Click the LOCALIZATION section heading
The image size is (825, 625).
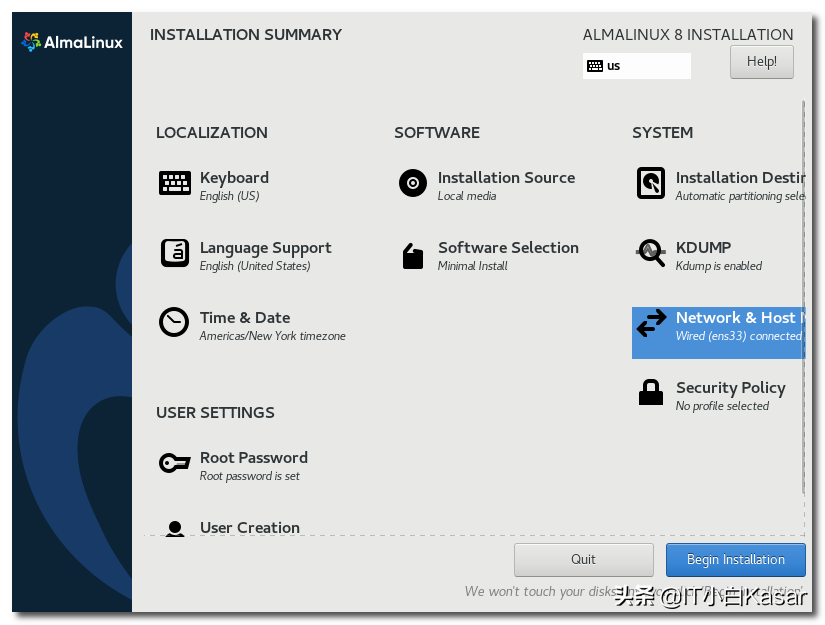click(212, 133)
